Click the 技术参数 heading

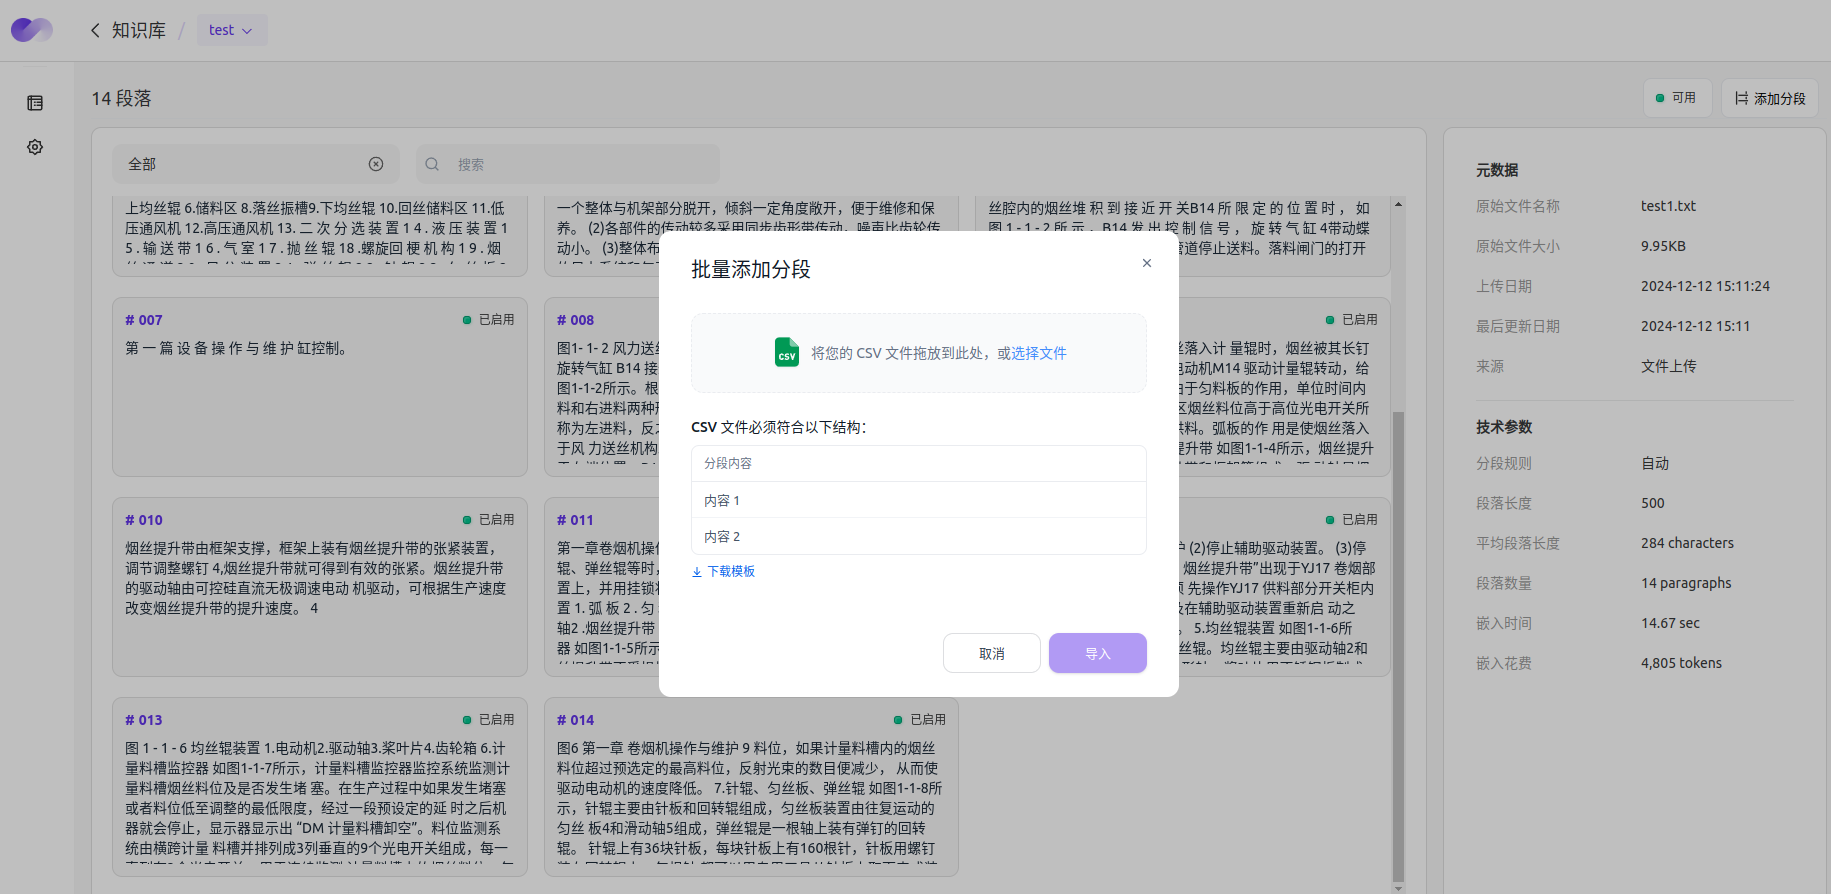click(1504, 427)
